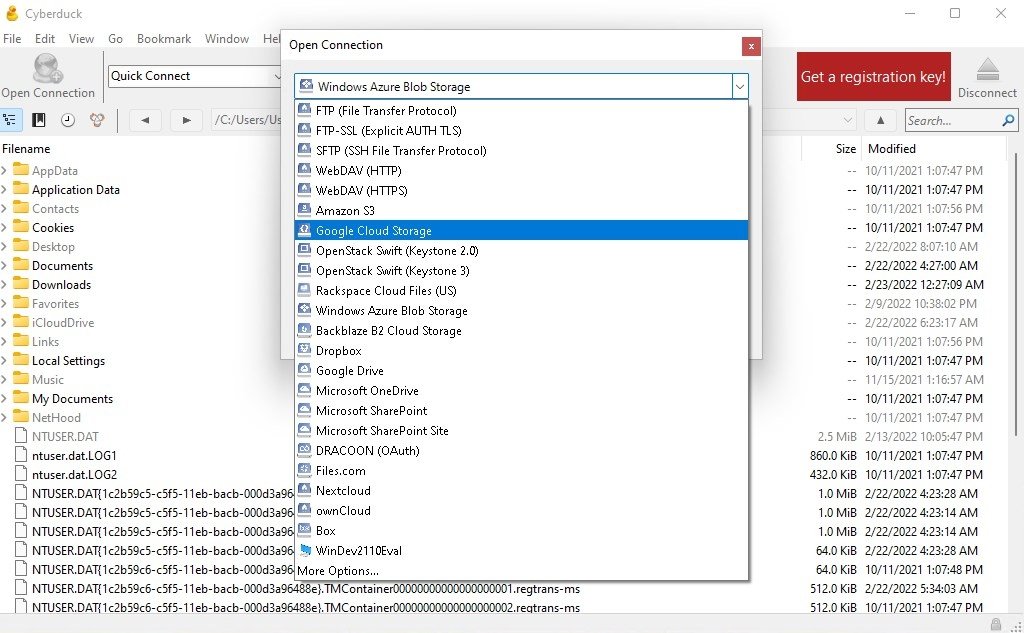Screen dimensions: 1024x633
Task: Open the Bookmarks view icon
Action: tap(39, 120)
